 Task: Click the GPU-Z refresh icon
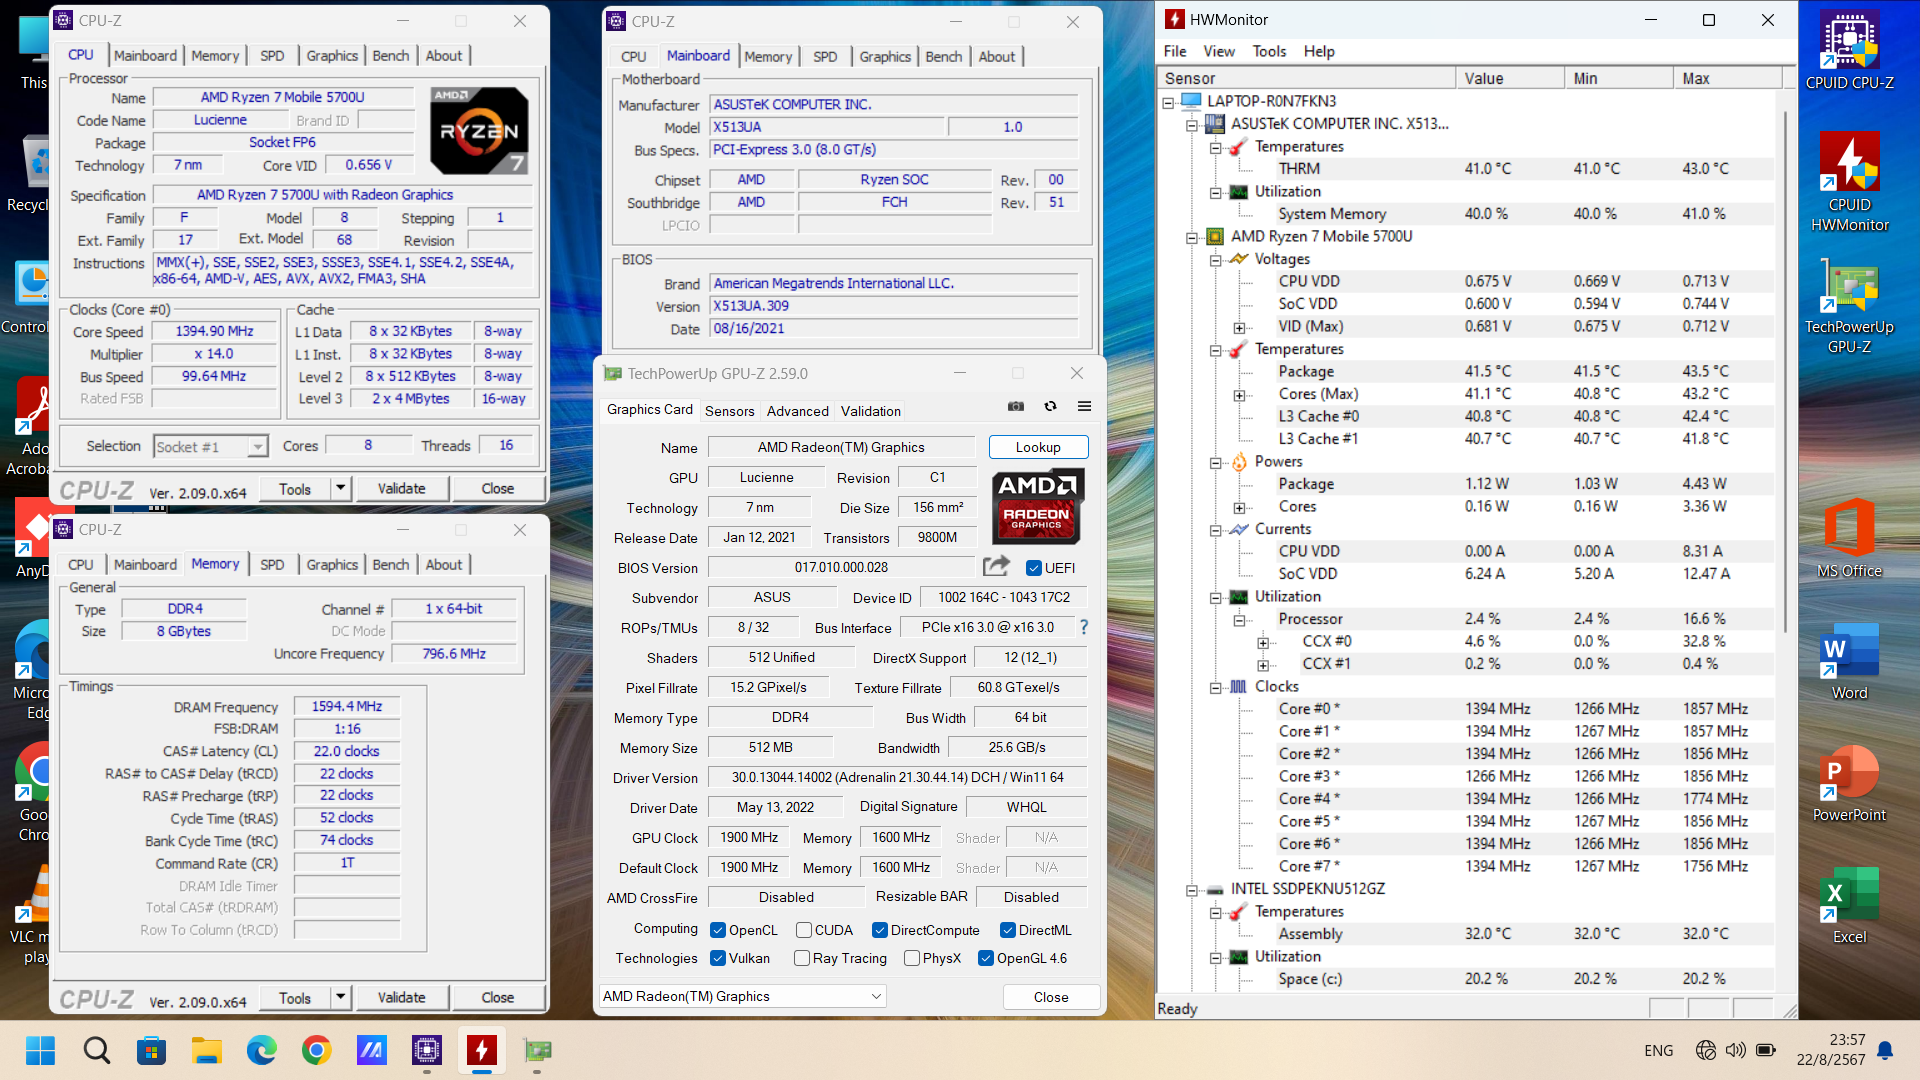tap(1050, 407)
